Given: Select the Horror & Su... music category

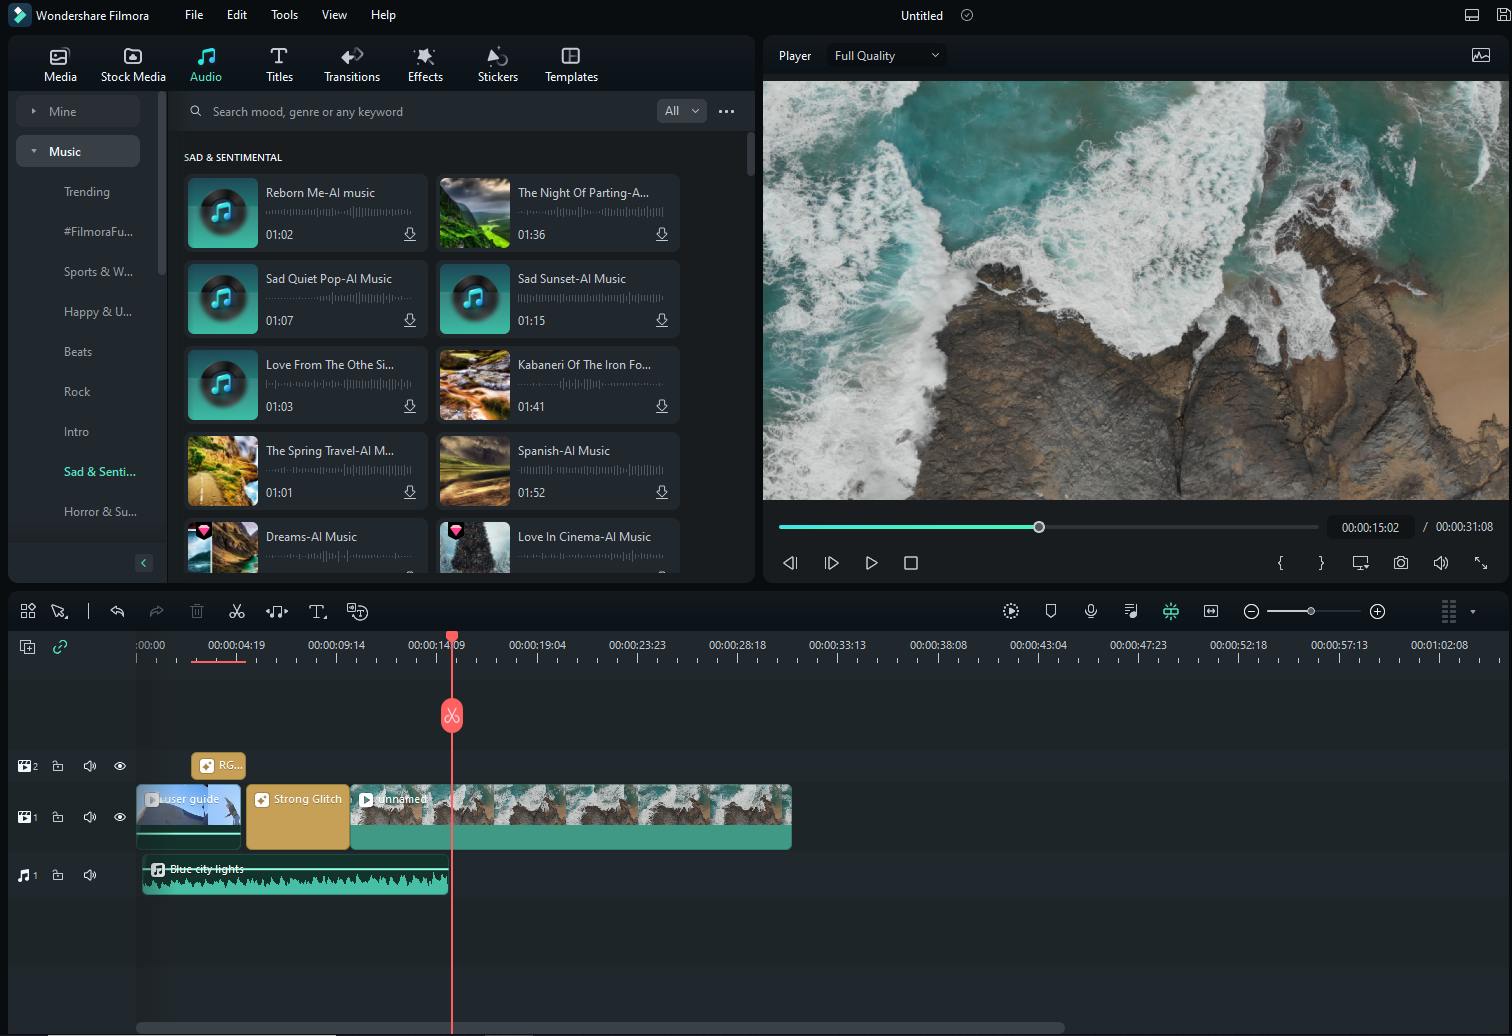Looking at the screenshot, I should coord(100,512).
